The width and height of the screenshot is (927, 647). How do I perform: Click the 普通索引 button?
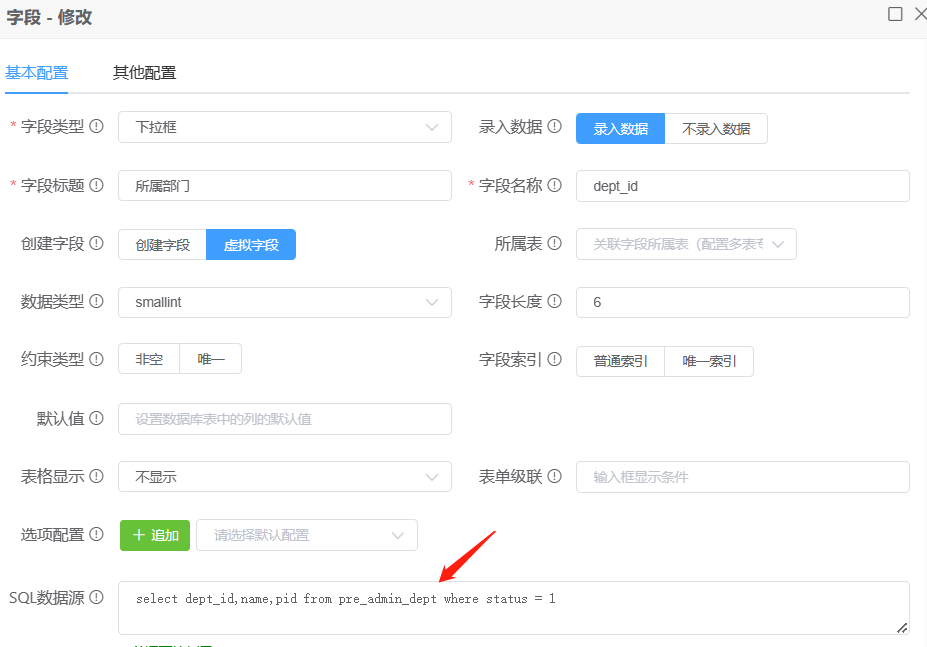(620, 362)
